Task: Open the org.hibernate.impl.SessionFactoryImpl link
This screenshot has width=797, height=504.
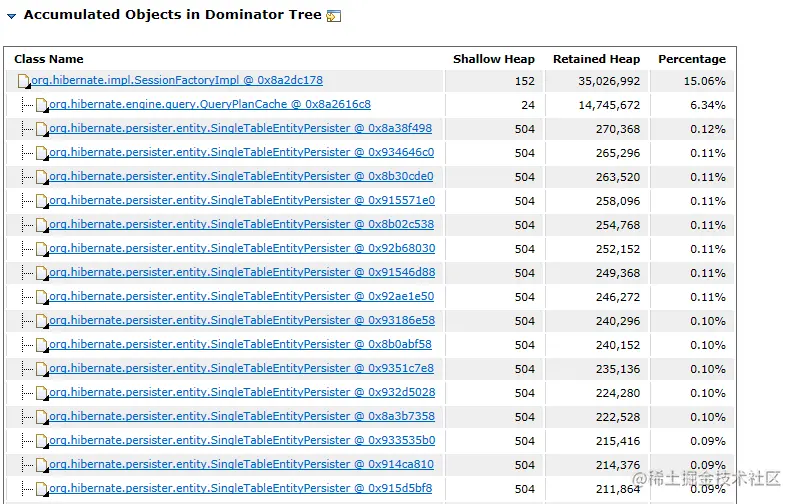Action: [x=177, y=80]
